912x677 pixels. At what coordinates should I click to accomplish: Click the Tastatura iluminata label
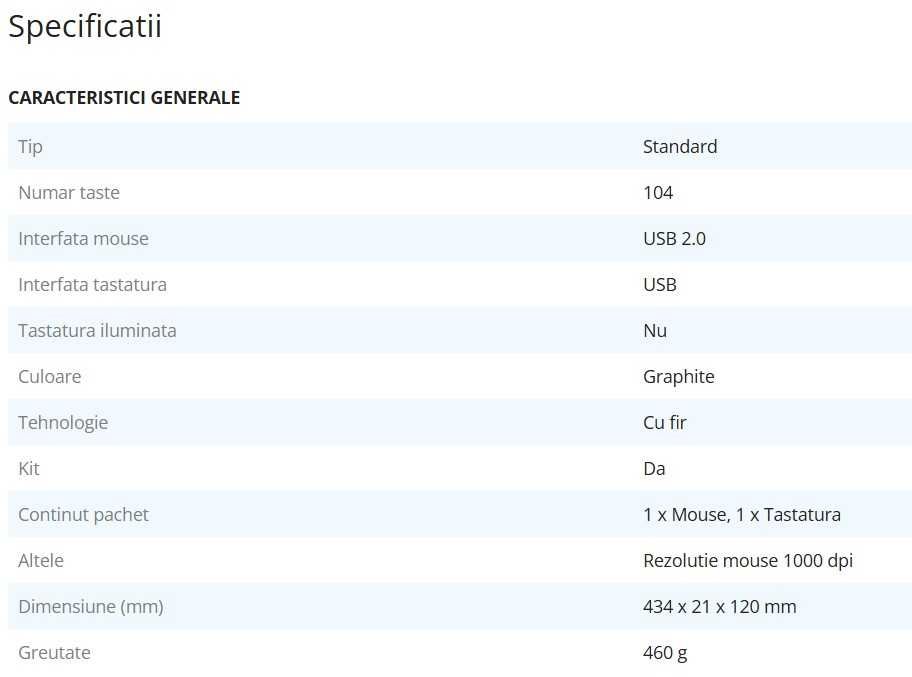pyautogui.click(x=97, y=331)
